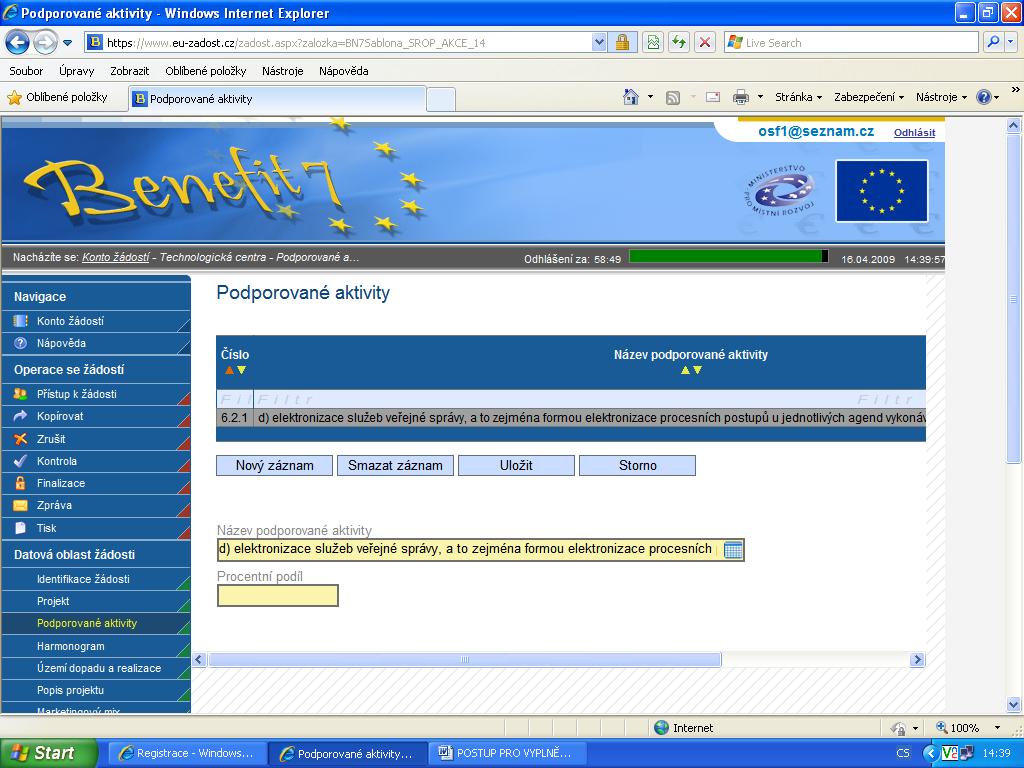Click the Home icon in command bar
The width and height of the screenshot is (1024, 768).
pos(631,97)
